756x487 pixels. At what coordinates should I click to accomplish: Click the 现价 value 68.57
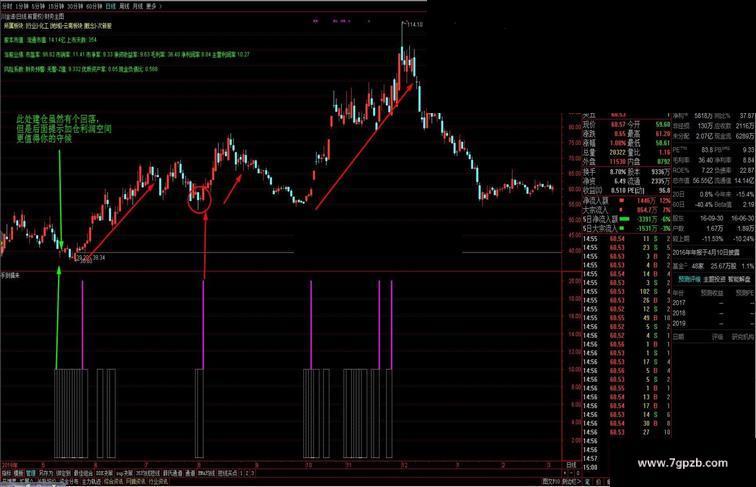pos(618,124)
